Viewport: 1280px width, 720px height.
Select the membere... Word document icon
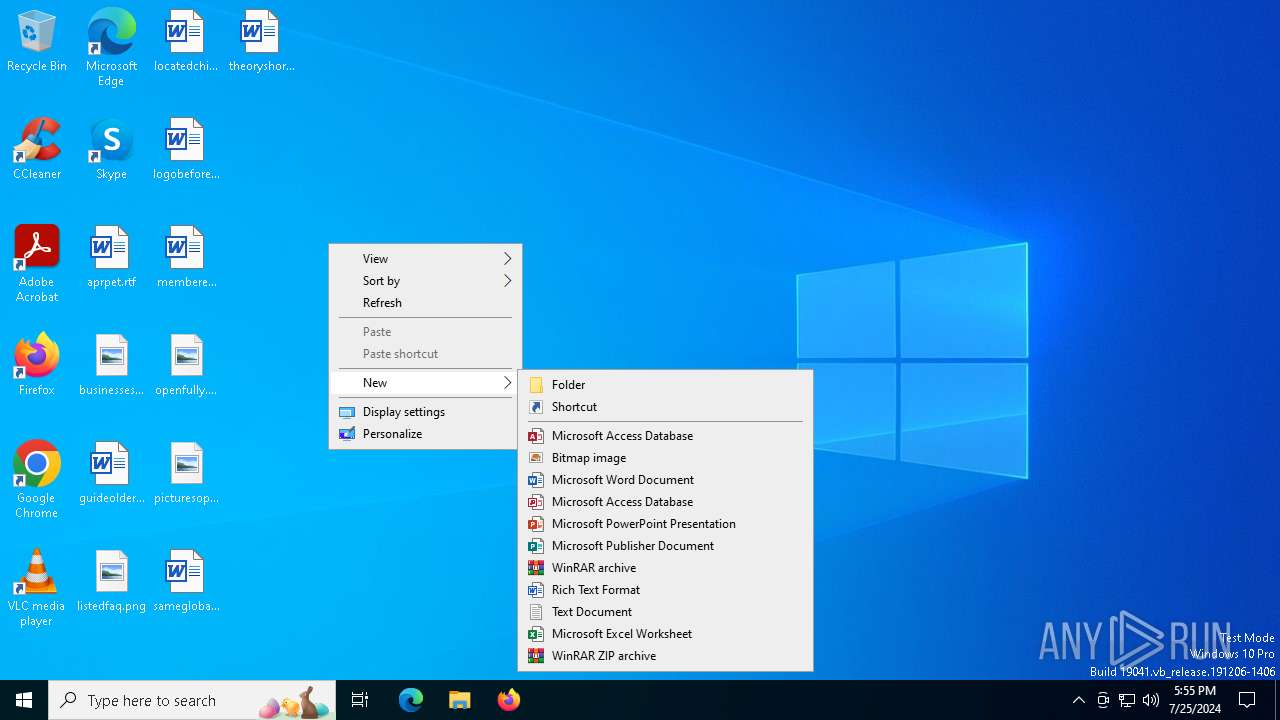coord(185,258)
